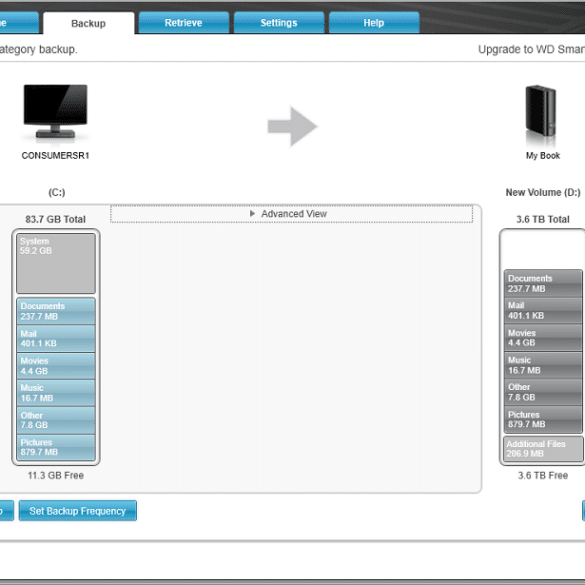Select Documents 237.7 MB on C: drive
The image size is (585, 585).
tap(56, 311)
